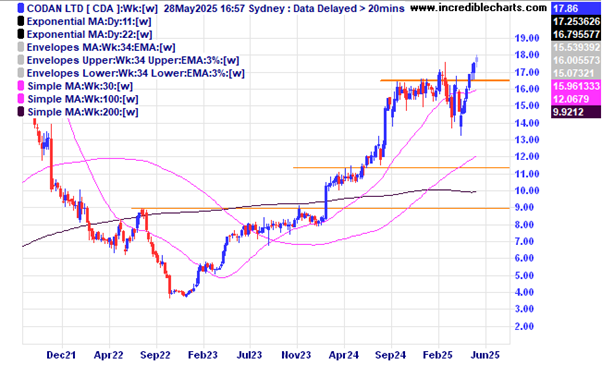This screenshot has width=602, height=365.
Task: Click the 10.00 price axis label
Action: tap(527, 191)
